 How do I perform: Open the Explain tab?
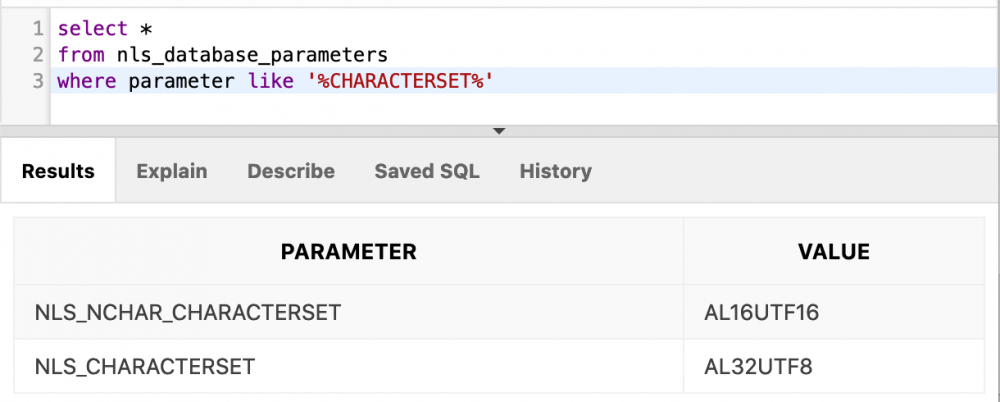[x=172, y=171]
